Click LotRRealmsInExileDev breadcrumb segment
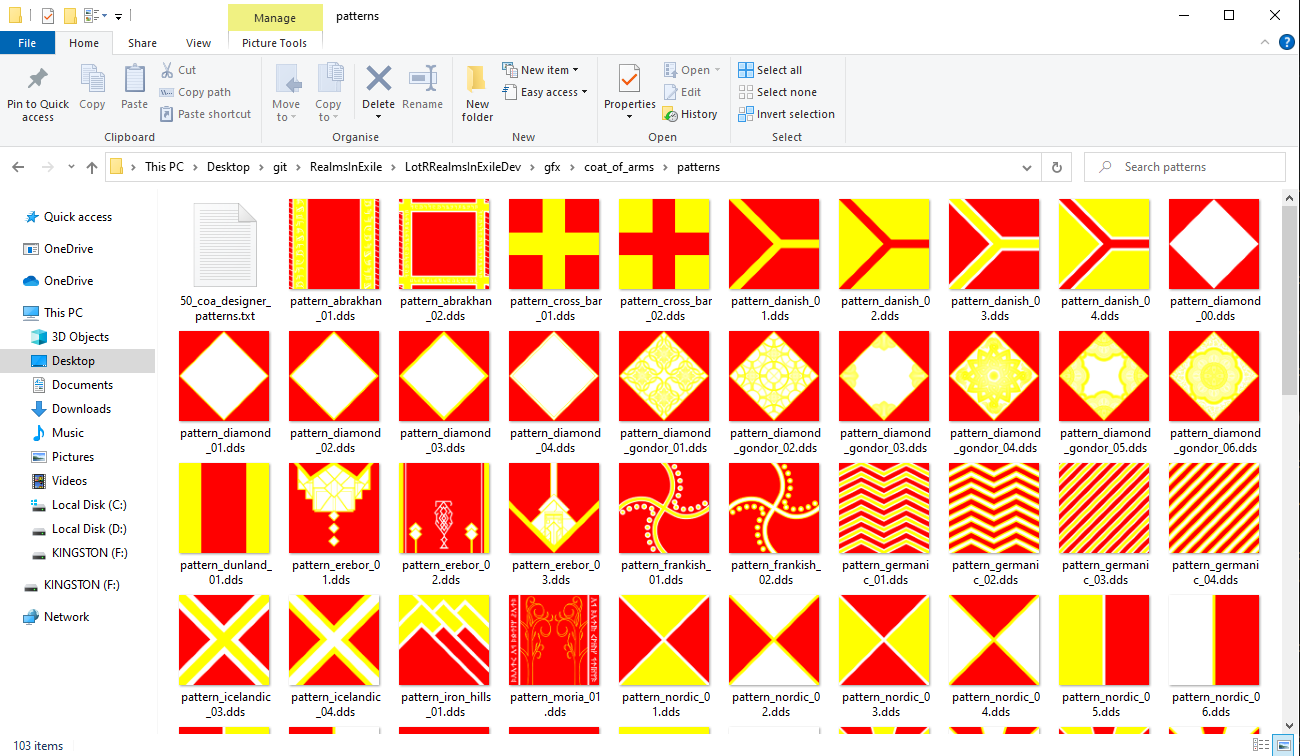The width and height of the screenshot is (1300, 756). point(462,167)
